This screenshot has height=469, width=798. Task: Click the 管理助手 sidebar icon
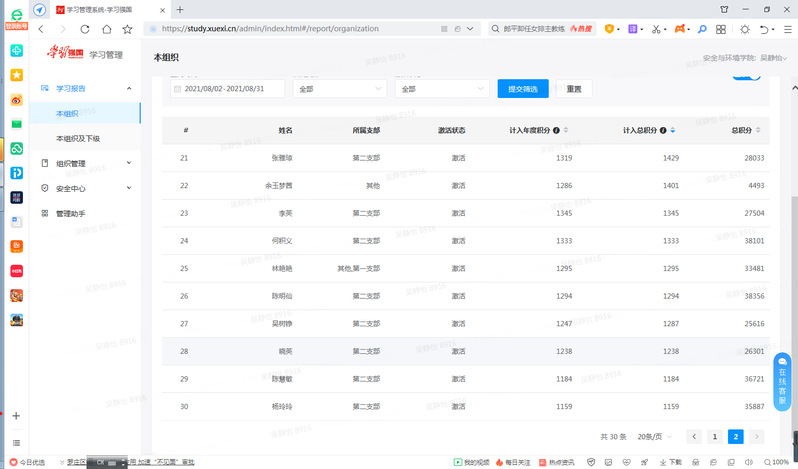click(46, 214)
